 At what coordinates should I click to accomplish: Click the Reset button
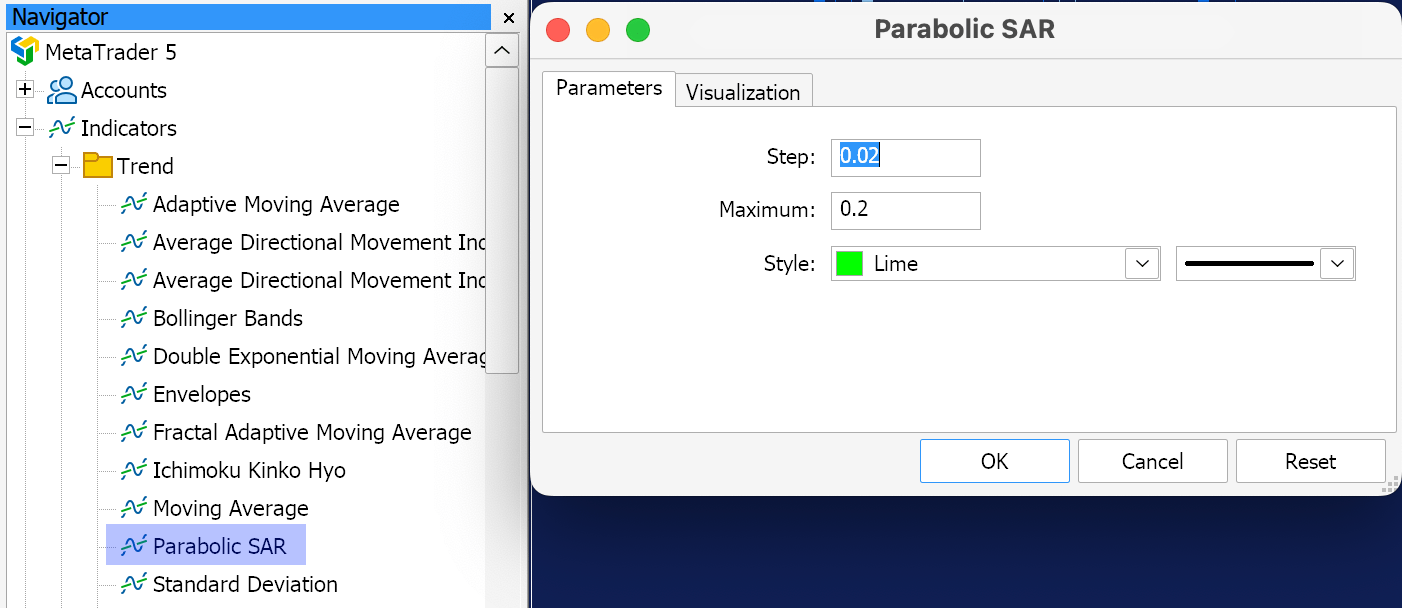[1311, 461]
